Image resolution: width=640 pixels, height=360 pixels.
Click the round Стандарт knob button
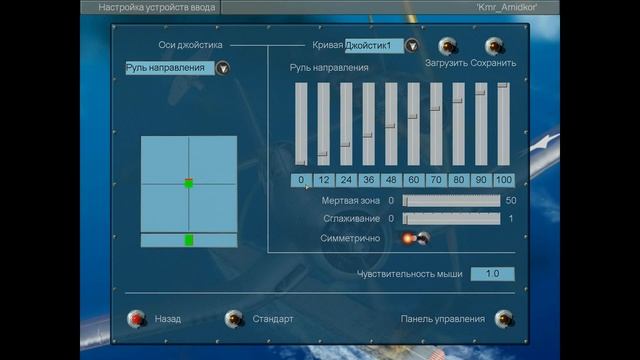tap(234, 319)
